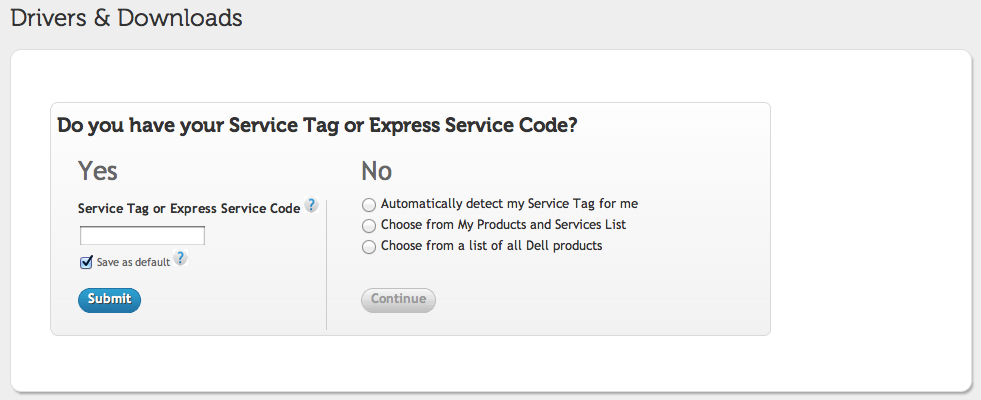
Task: Click the Drivers & Downloads page title
Action: [x=126, y=18]
